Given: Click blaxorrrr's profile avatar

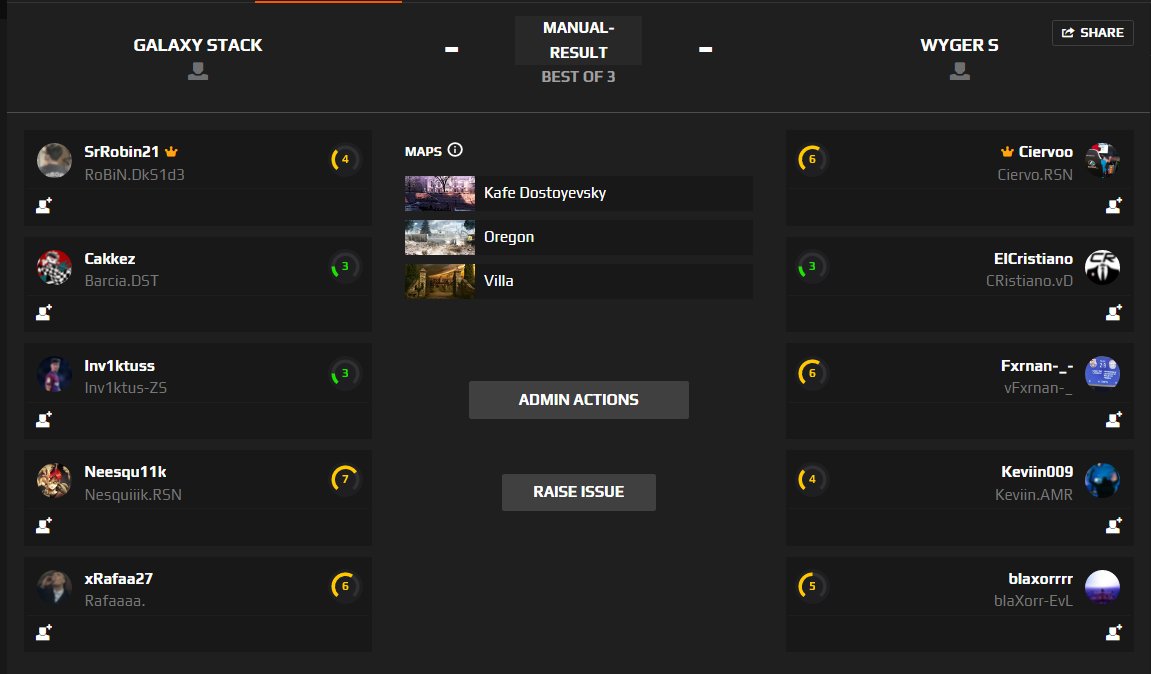Looking at the screenshot, I should [1102, 587].
